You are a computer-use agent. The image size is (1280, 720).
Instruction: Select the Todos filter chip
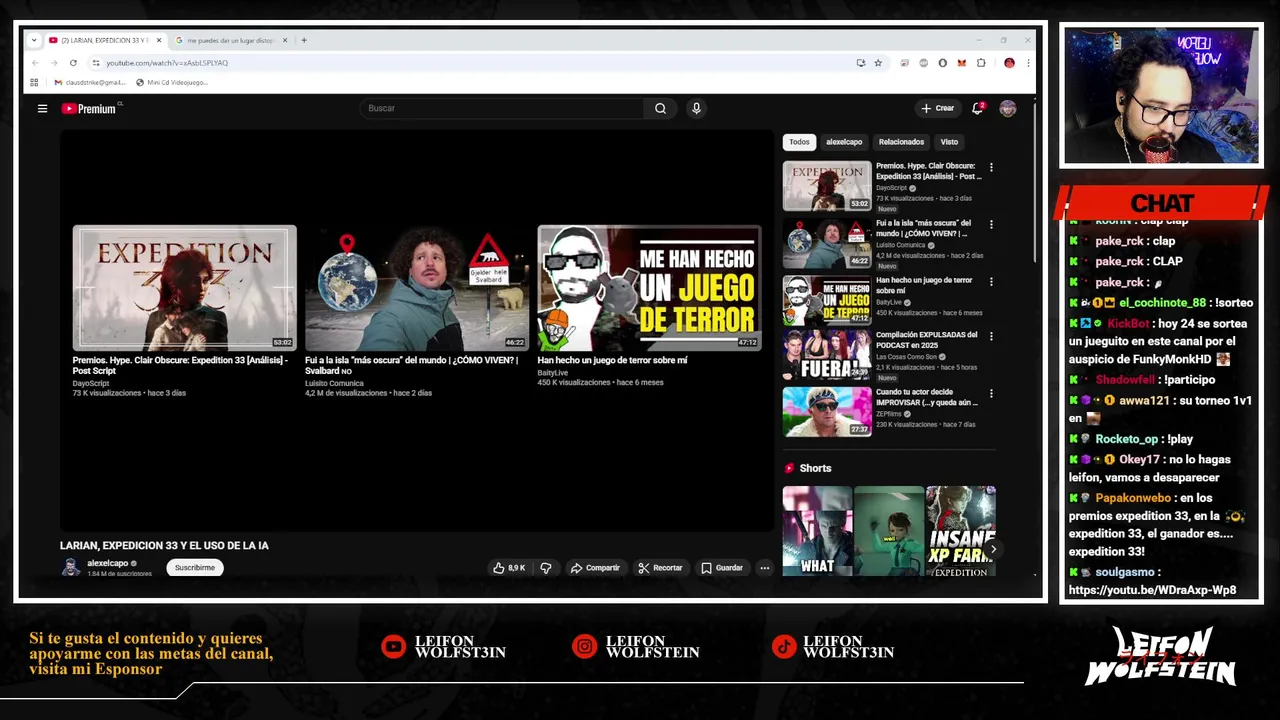tap(799, 142)
